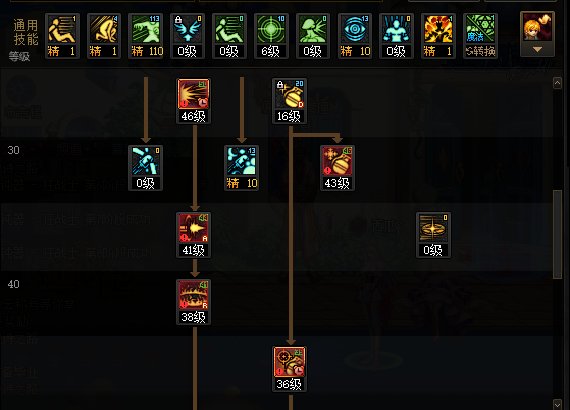The width and height of the screenshot is (570, 410).
Task: Select the blue eye general skill
Action: pos(355,36)
